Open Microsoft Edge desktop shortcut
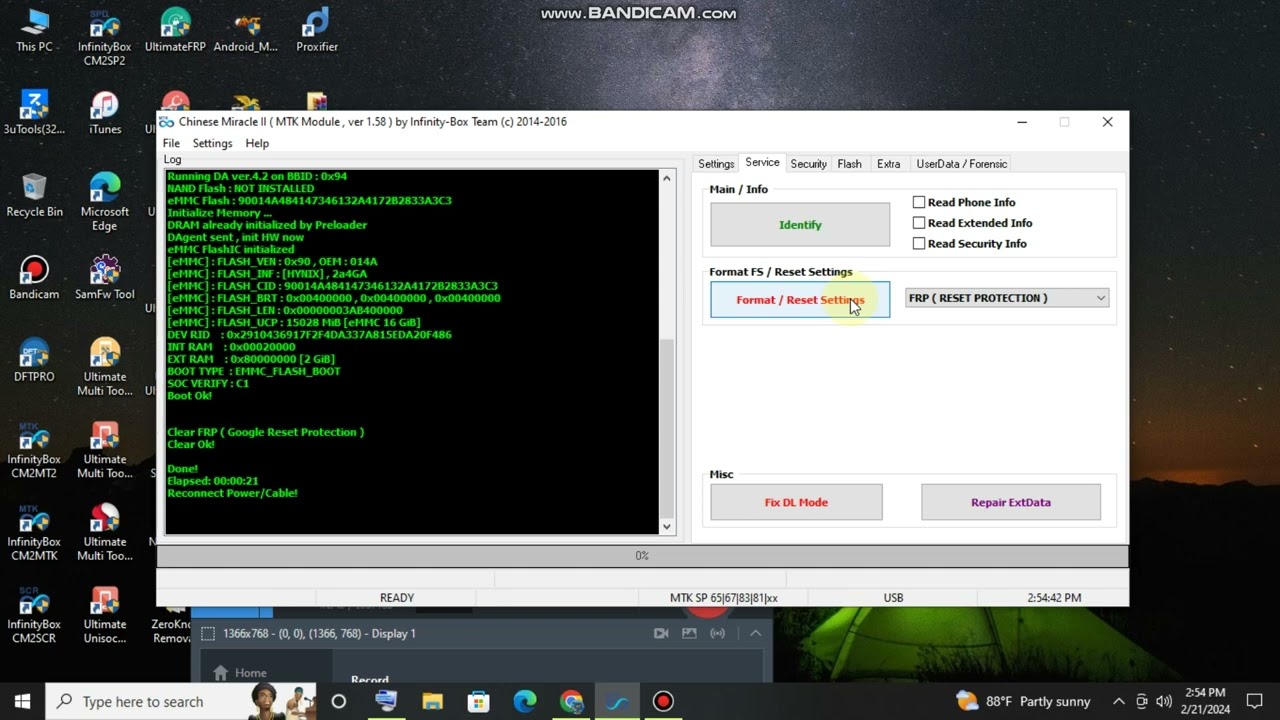 (x=105, y=202)
